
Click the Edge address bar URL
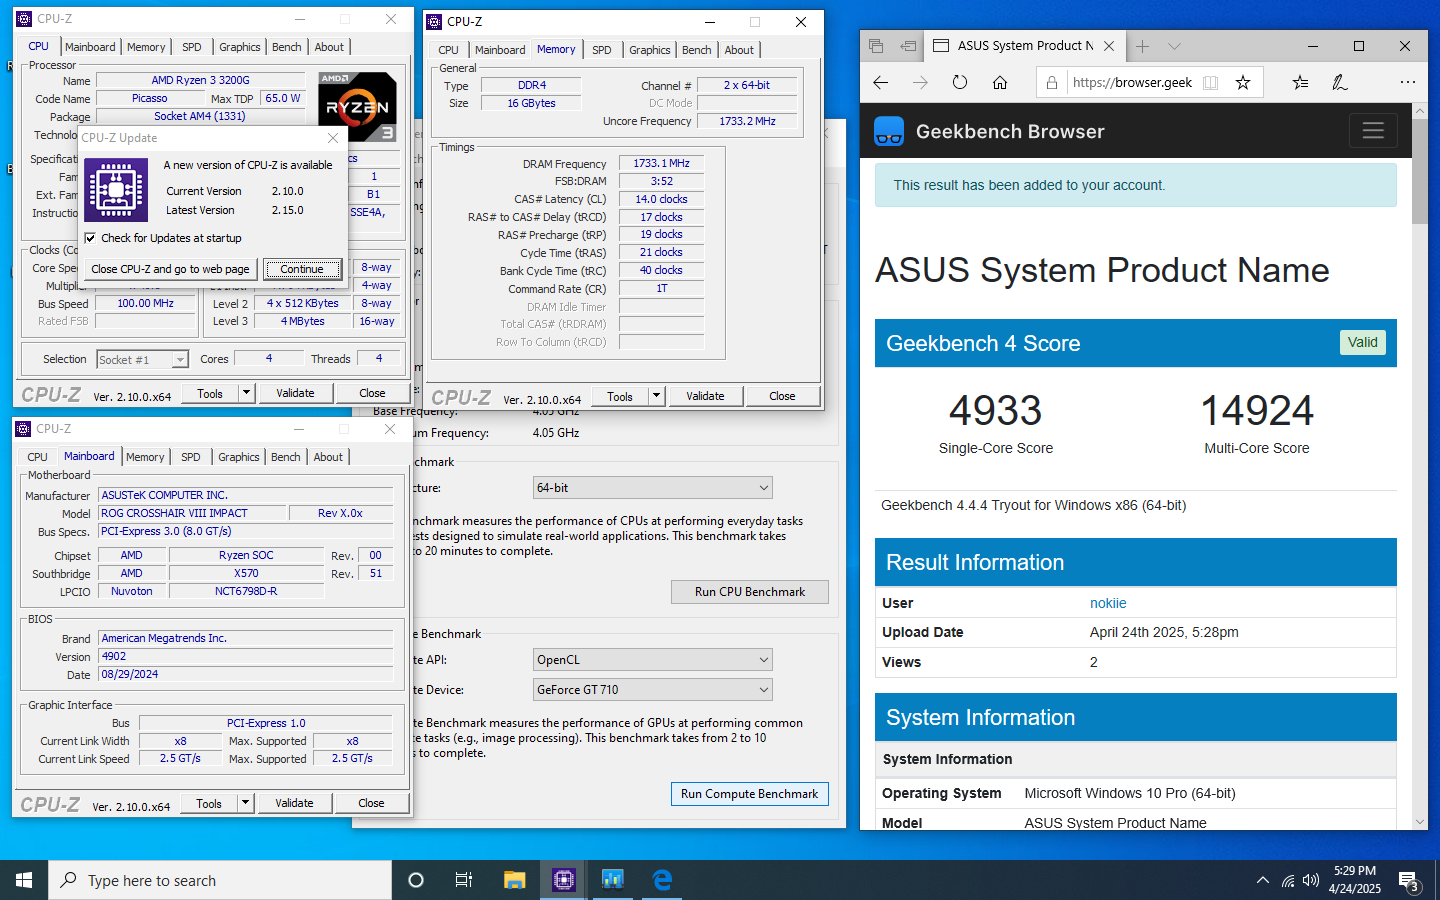coord(1132,83)
